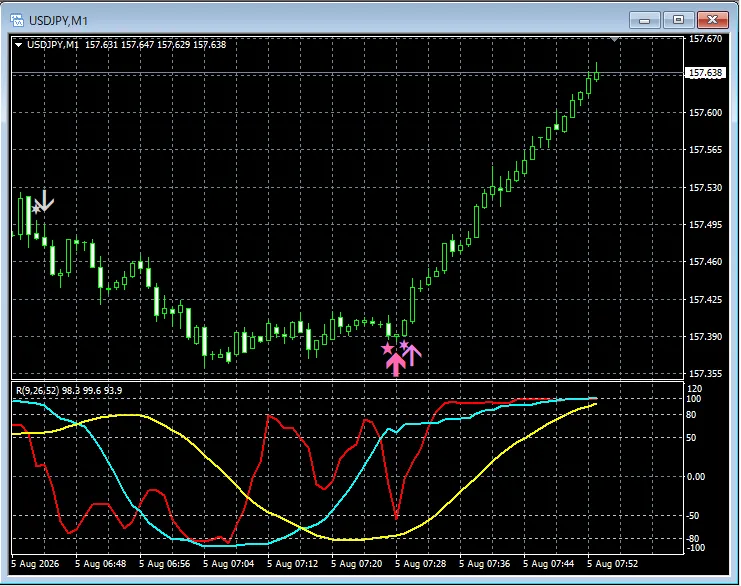Viewport: 741px width, 586px height.
Task: Click the large pink up arrow signal
Action: click(396, 364)
